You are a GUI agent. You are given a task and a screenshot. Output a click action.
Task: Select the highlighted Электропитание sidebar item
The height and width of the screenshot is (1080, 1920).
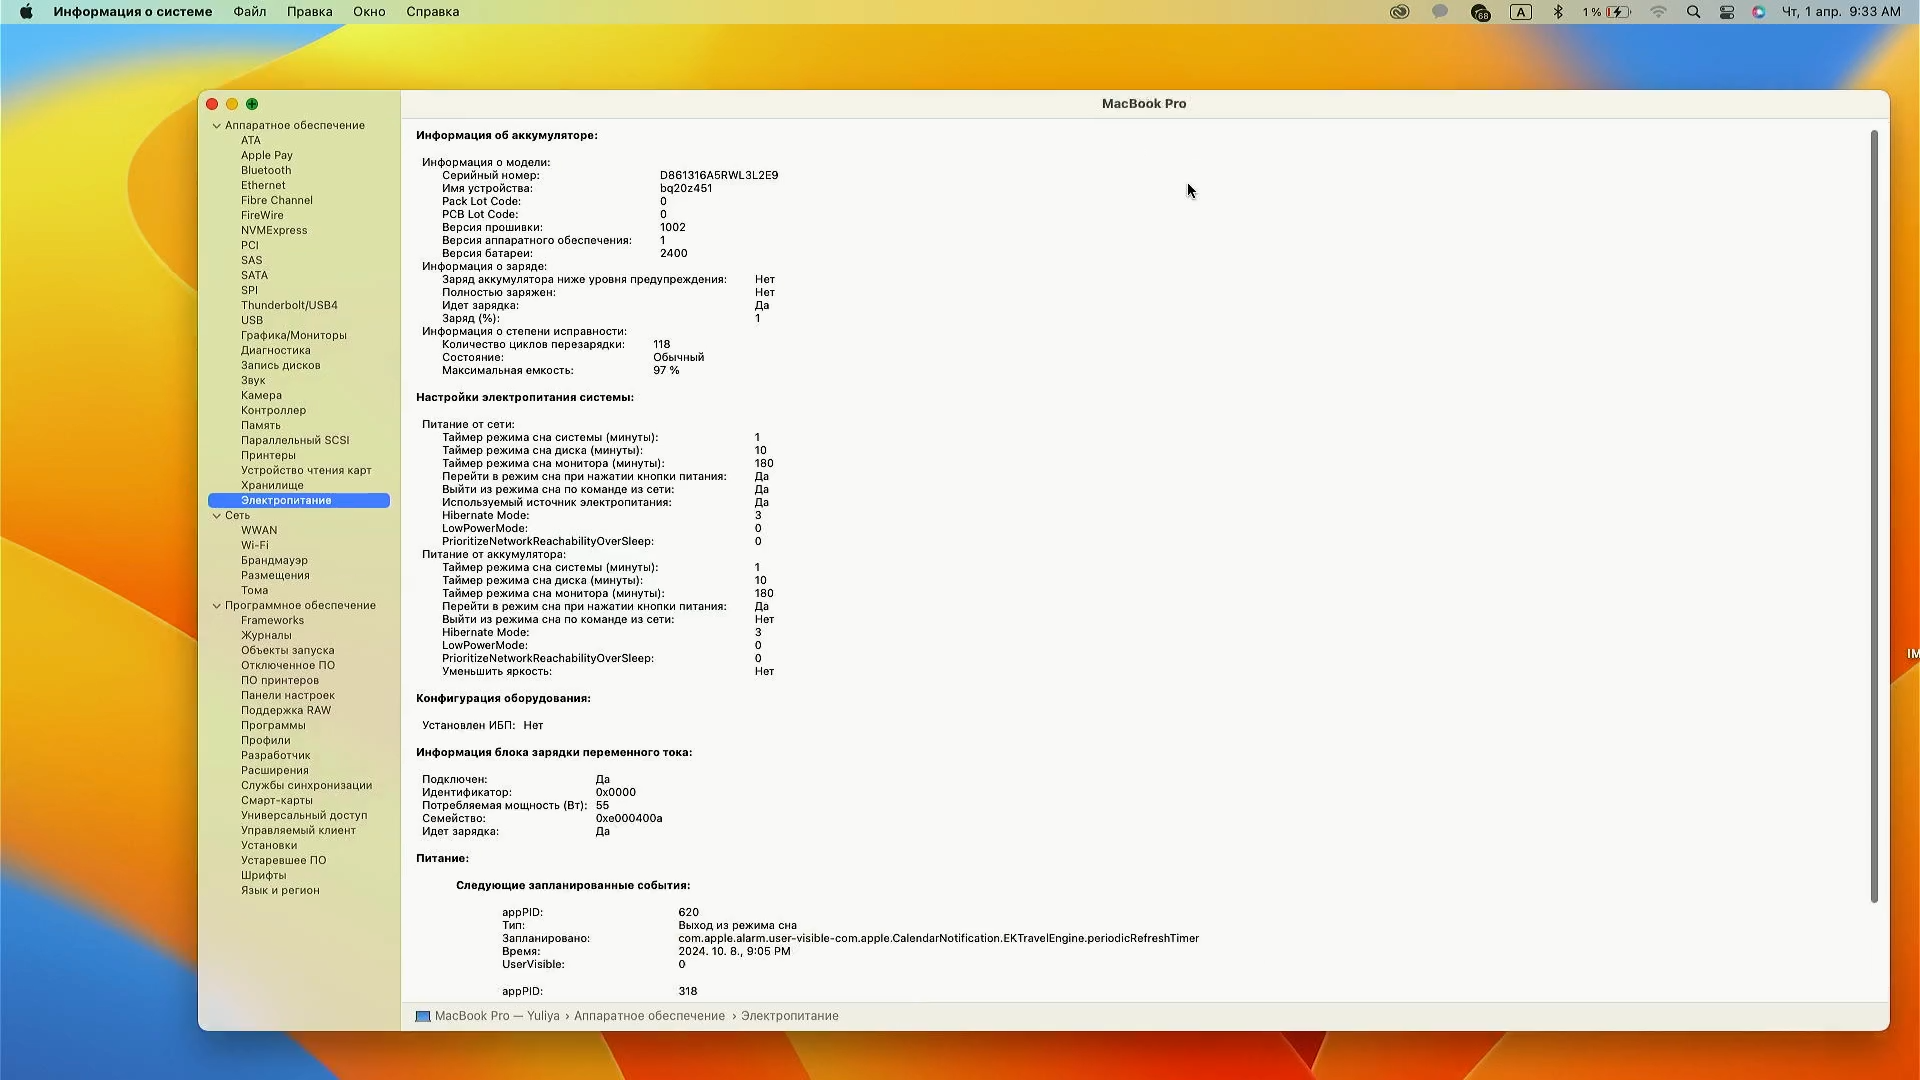299,500
